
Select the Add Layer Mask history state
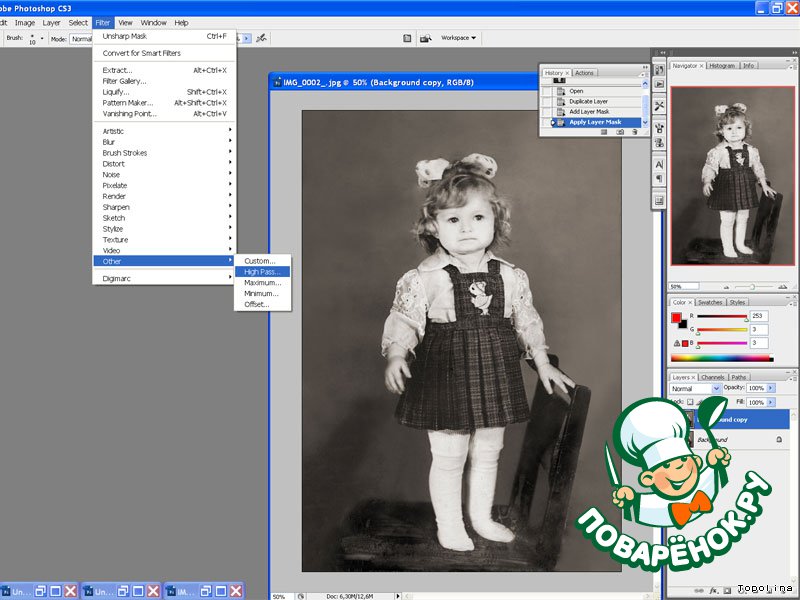click(590, 112)
